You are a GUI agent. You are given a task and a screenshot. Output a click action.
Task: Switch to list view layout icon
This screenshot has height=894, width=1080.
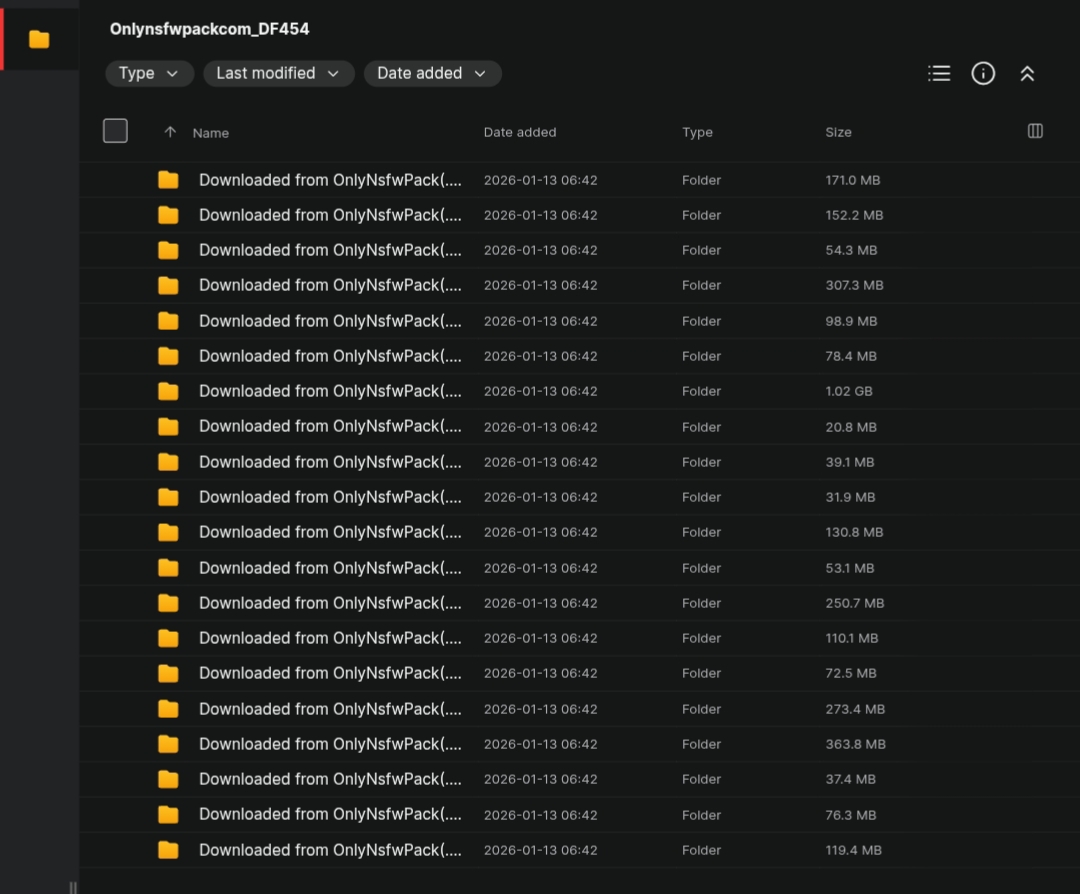(939, 74)
